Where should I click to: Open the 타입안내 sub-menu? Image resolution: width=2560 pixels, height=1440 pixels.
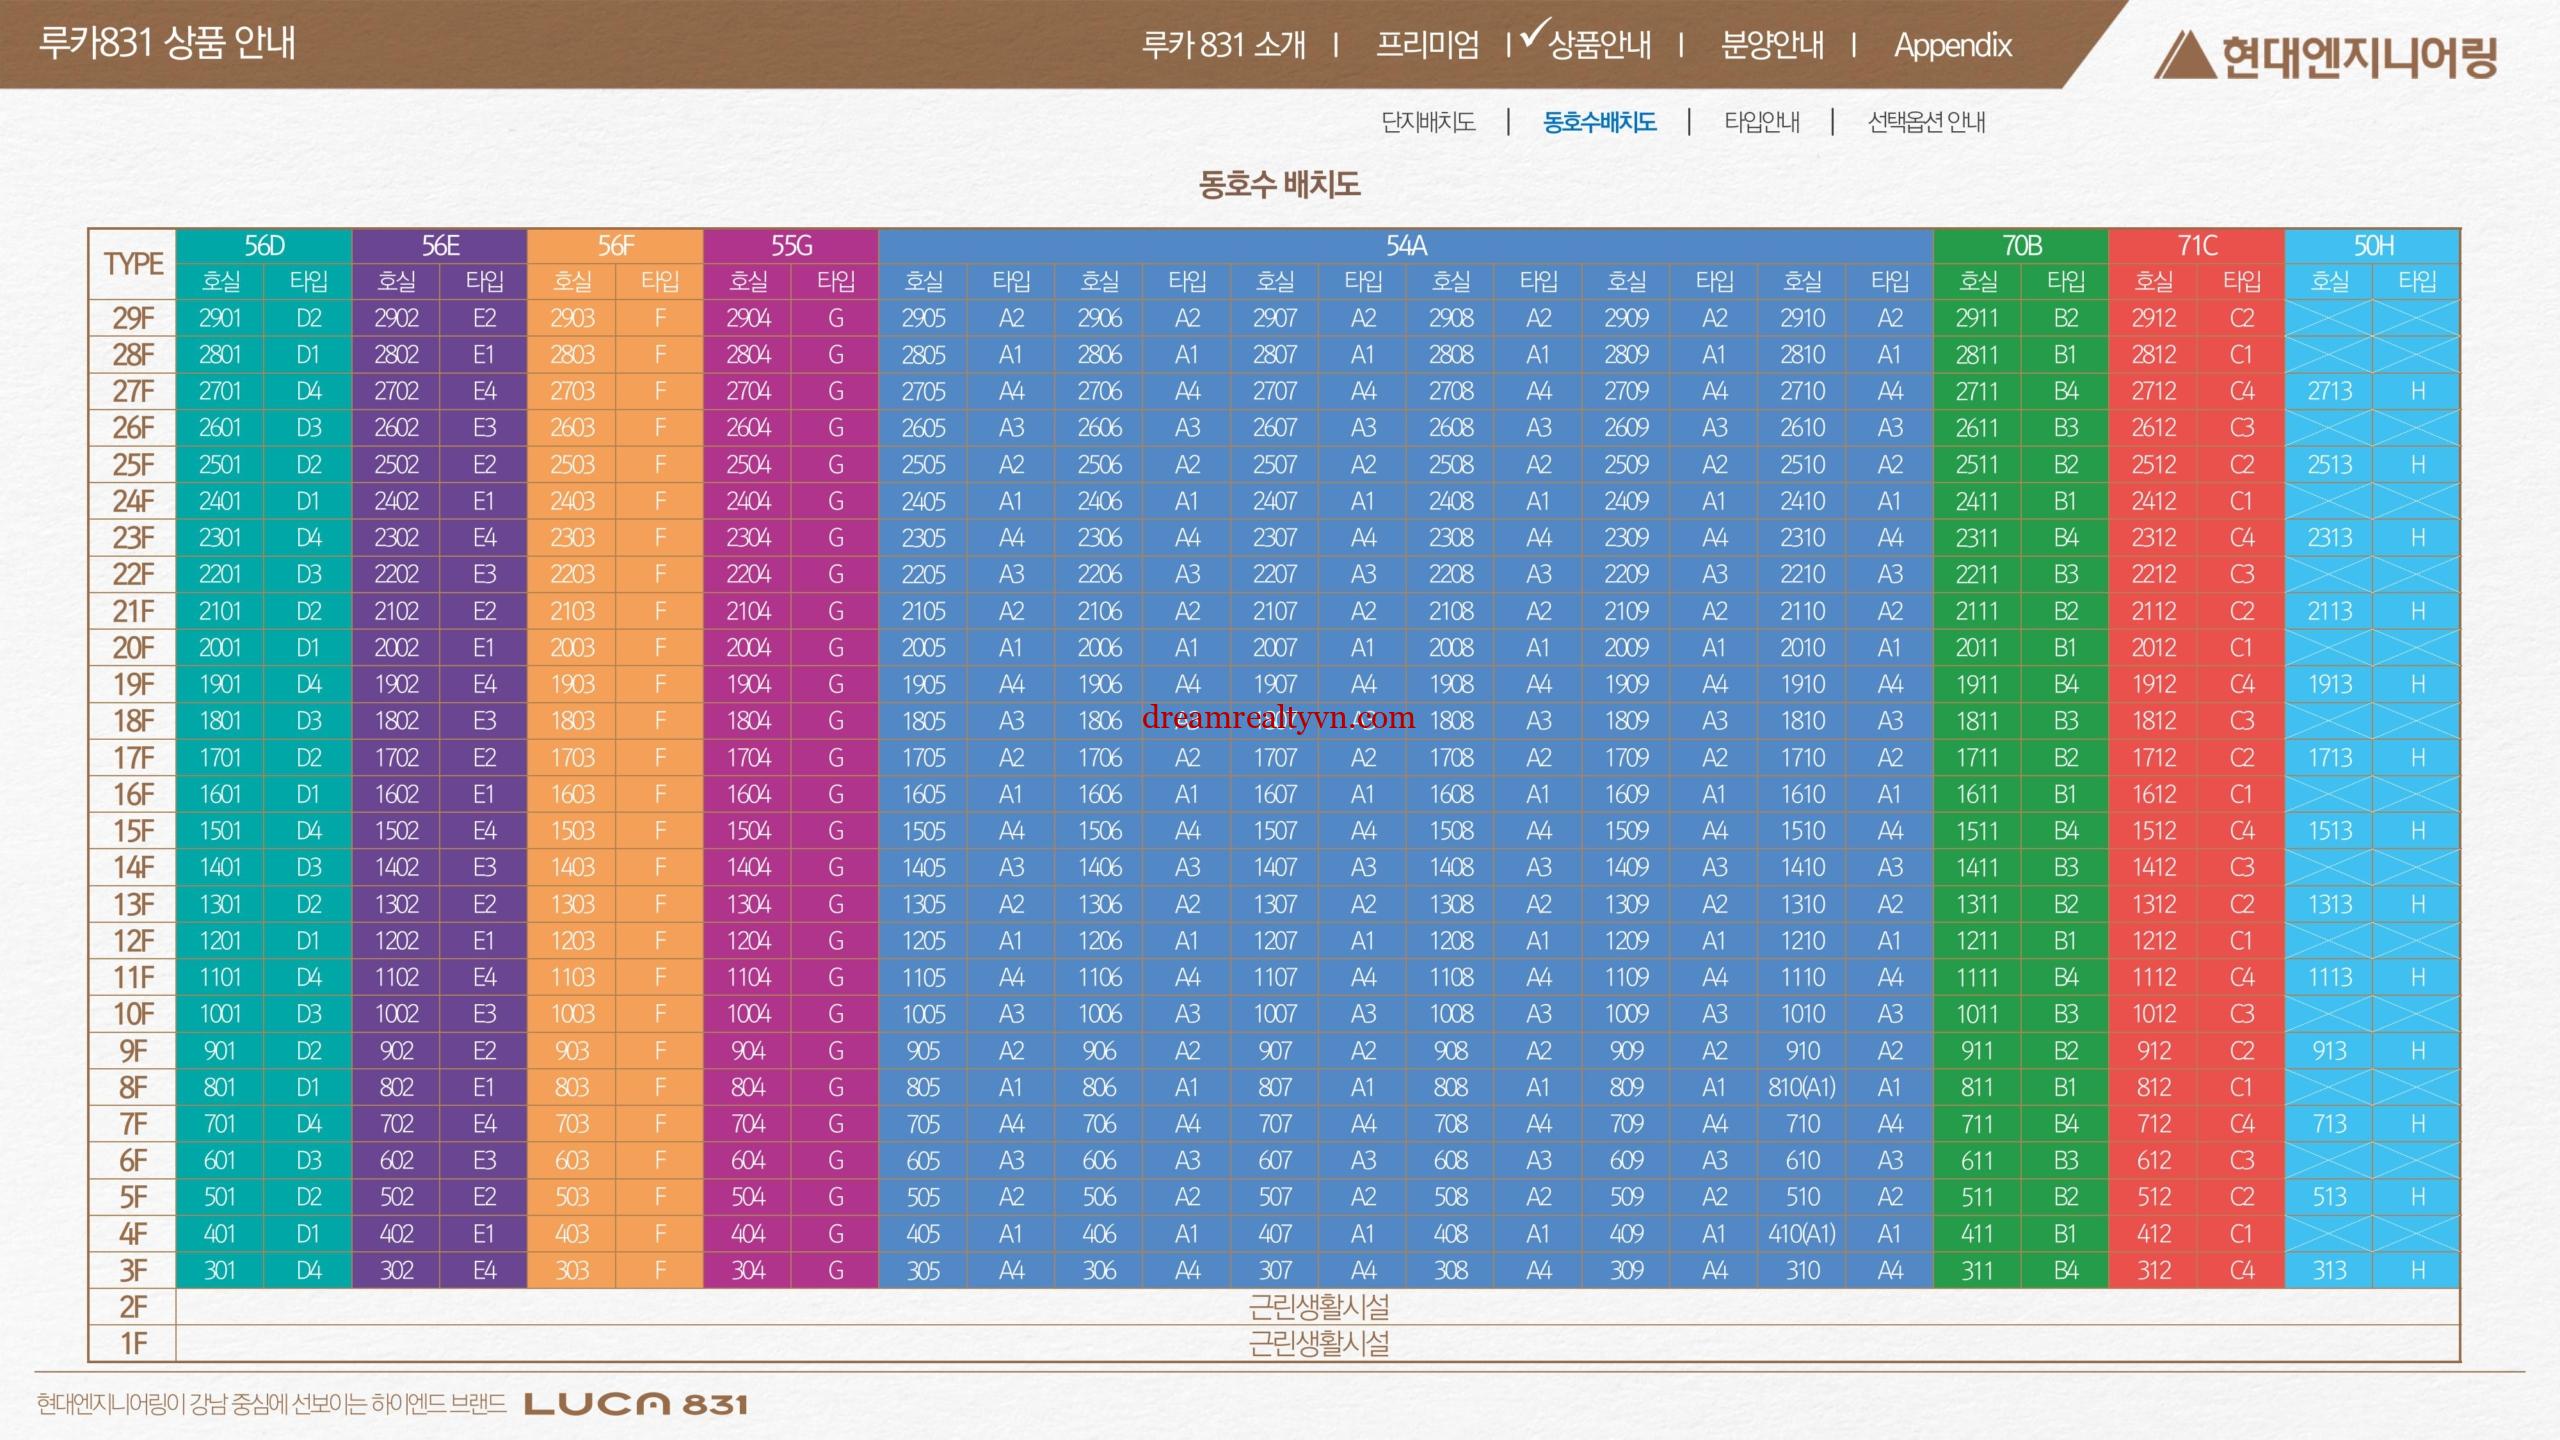tap(1761, 122)
